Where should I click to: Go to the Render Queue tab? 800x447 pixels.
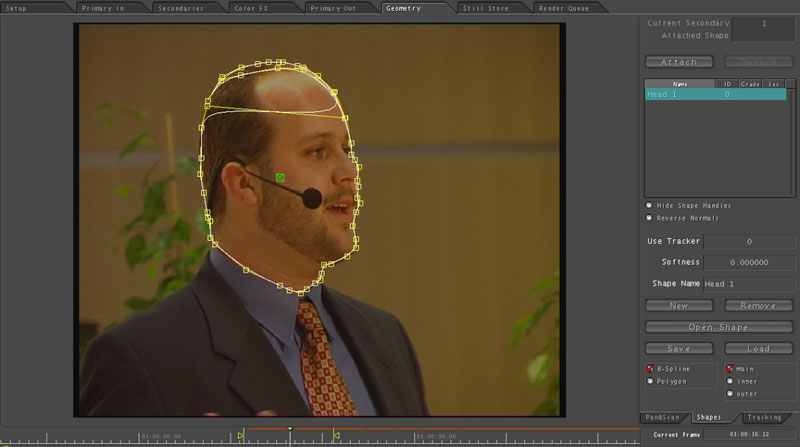566,8
